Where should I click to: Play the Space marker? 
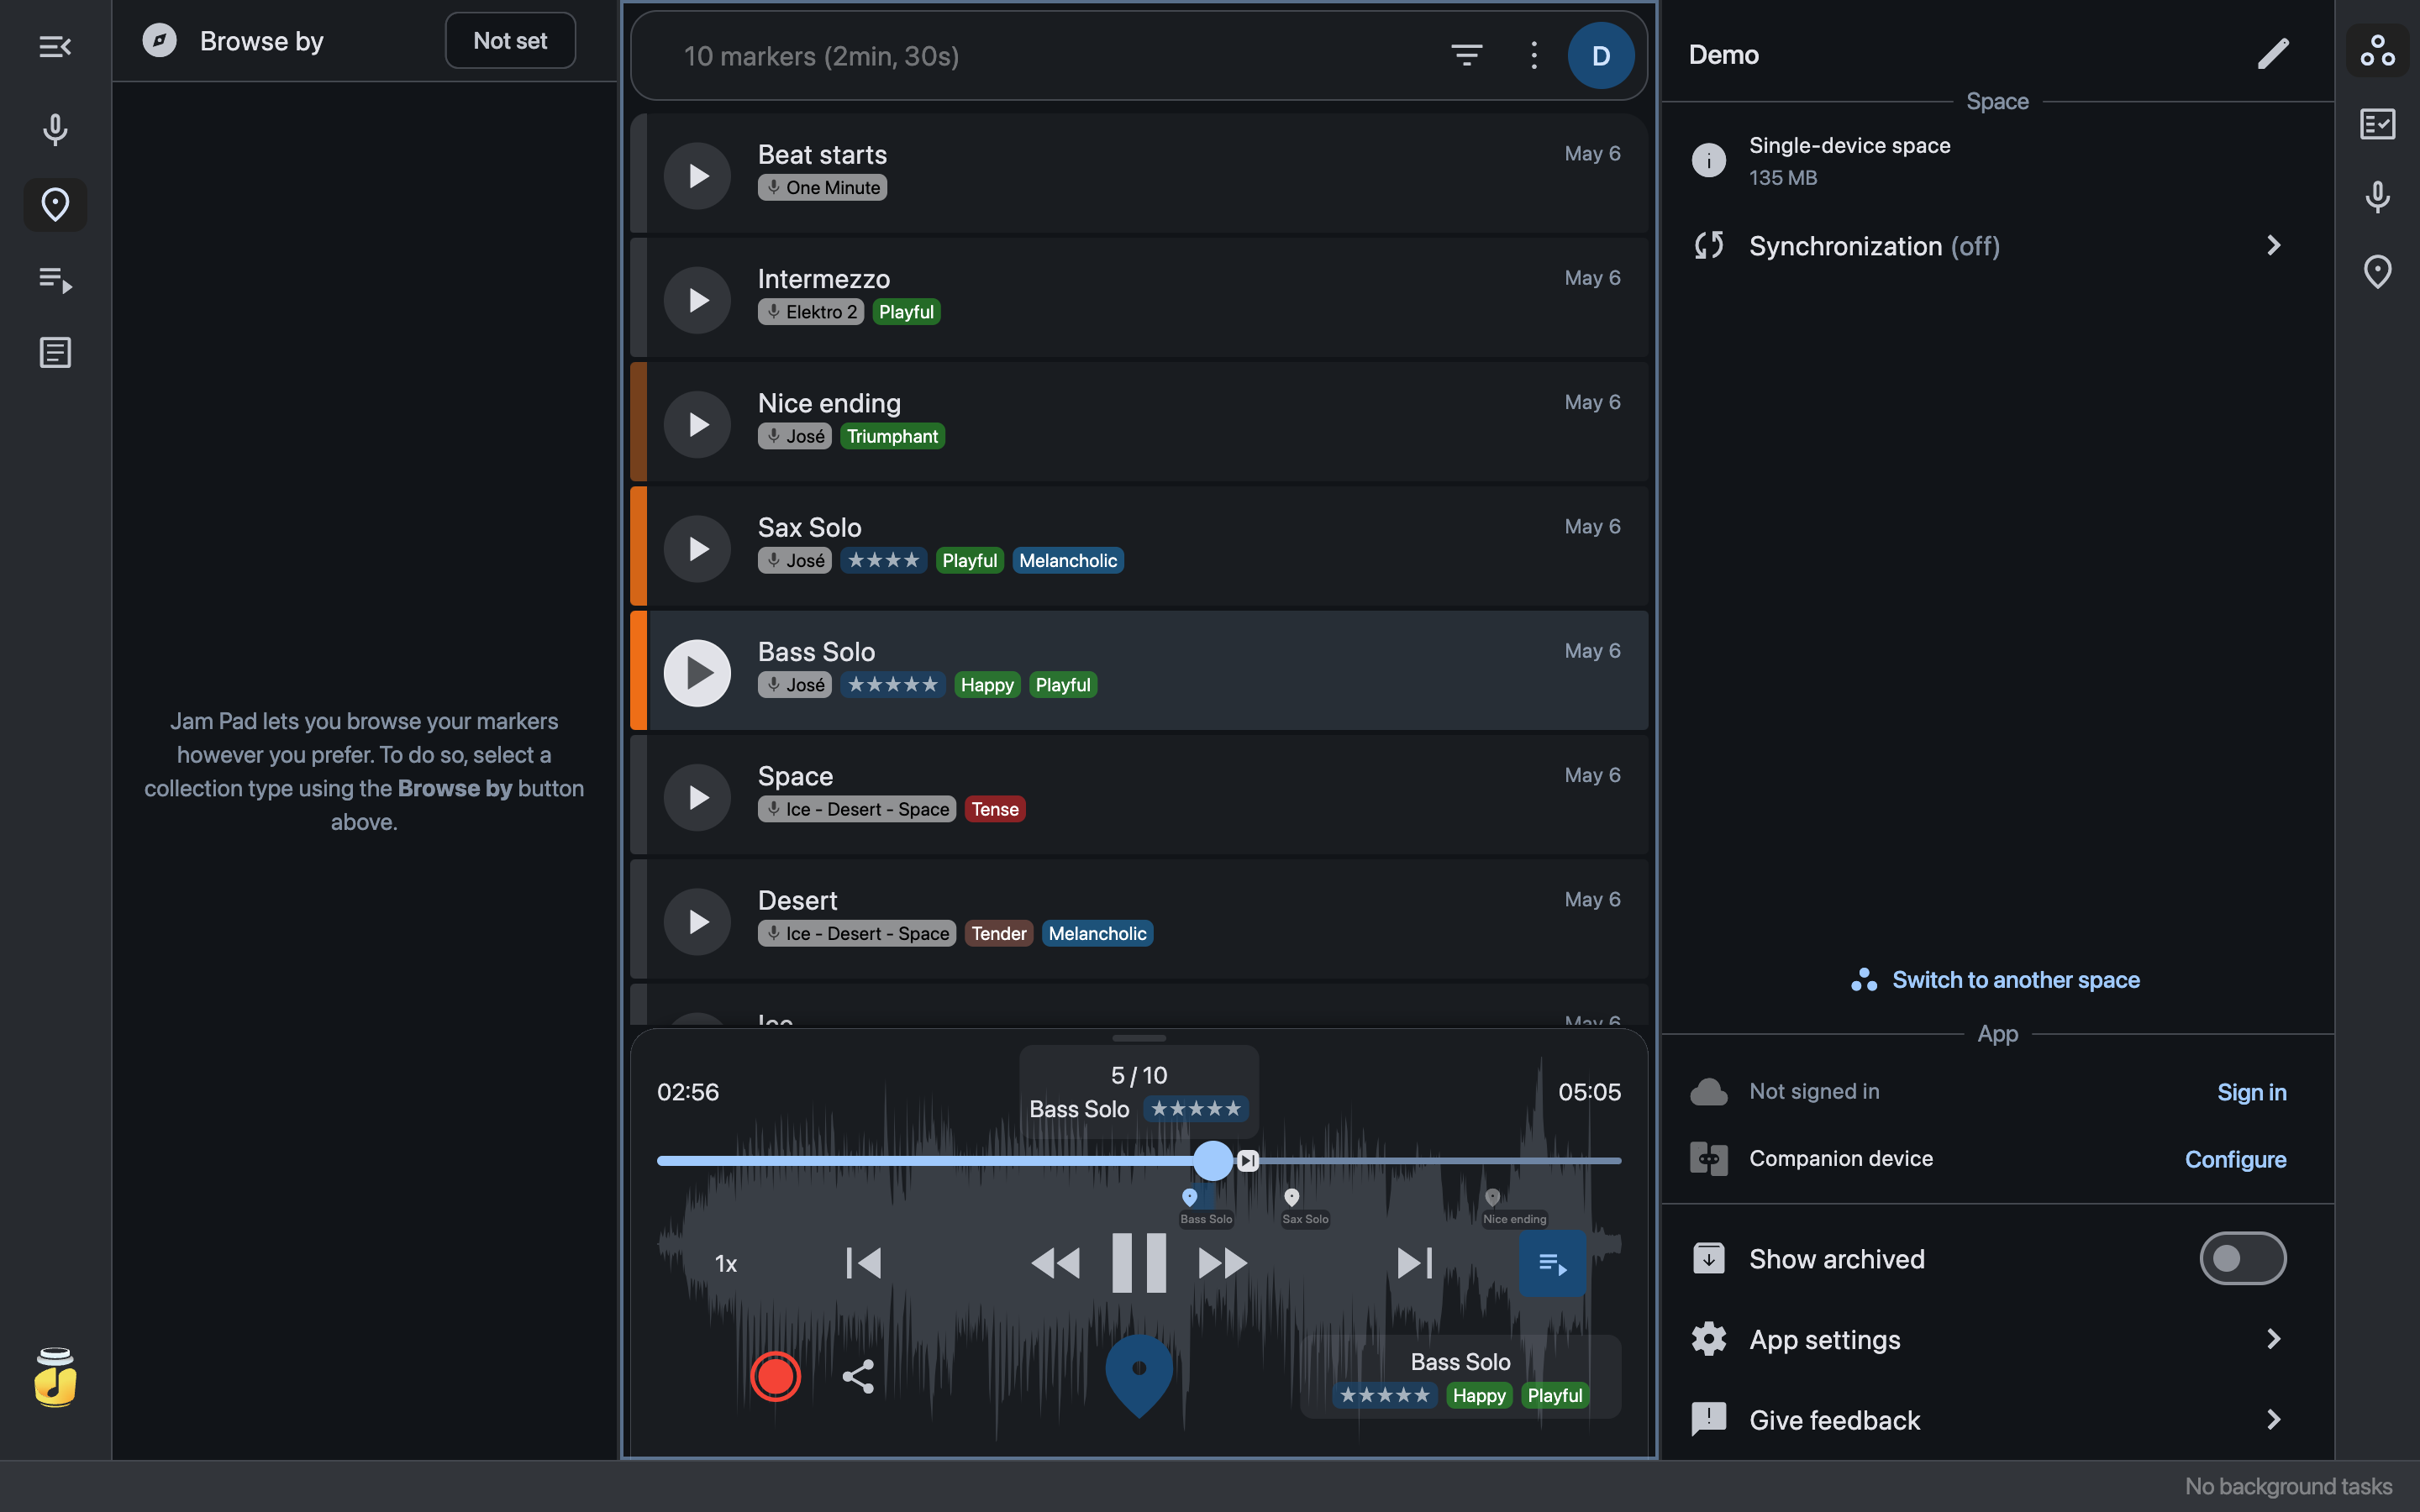(697, 797)
